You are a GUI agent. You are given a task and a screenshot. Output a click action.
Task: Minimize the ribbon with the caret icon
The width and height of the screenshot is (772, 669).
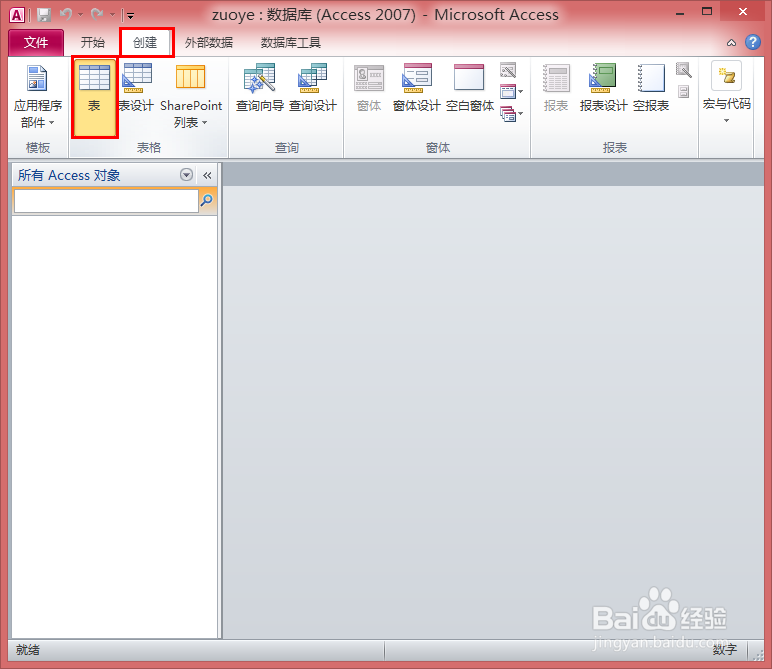point(732,43)
